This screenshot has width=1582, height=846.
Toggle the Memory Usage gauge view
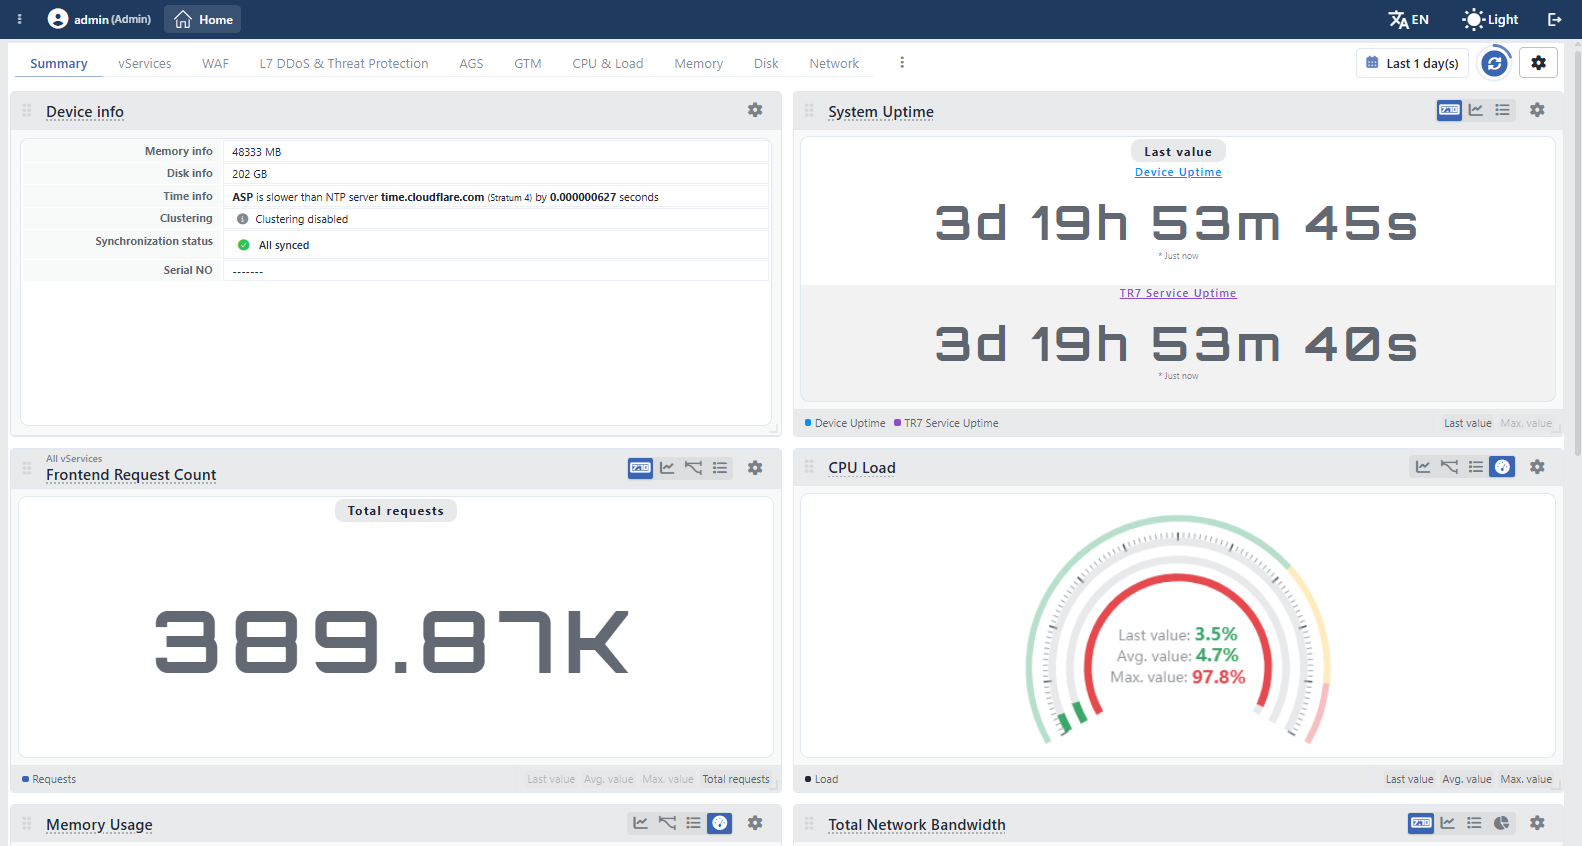pos(720,823)
